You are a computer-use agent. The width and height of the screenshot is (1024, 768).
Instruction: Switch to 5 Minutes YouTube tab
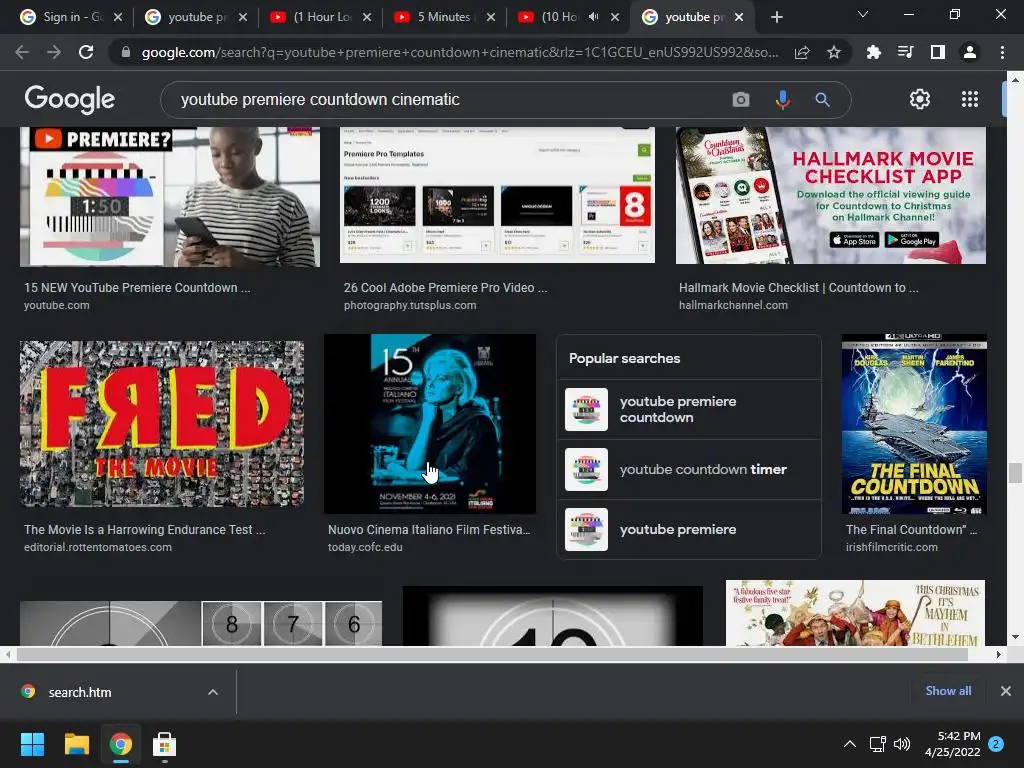click(x=444, y=17)
